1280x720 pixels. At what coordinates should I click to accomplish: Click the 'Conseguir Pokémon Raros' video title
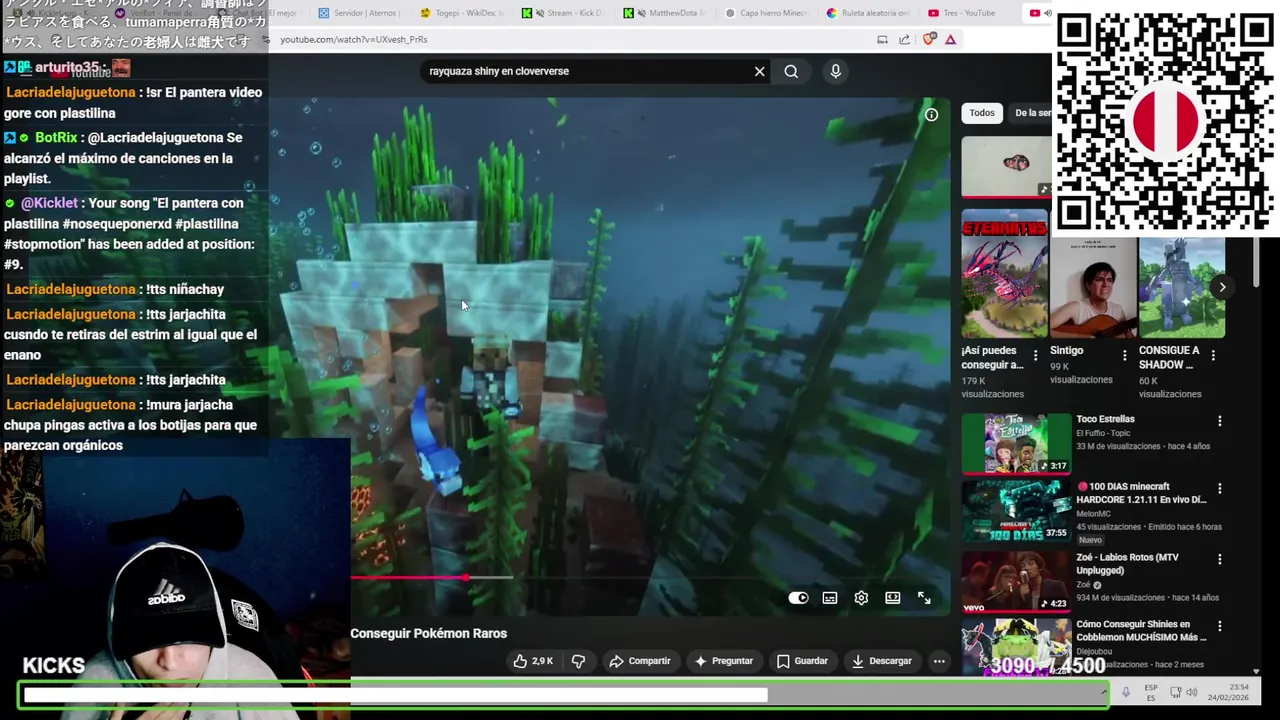pos(428,633)
